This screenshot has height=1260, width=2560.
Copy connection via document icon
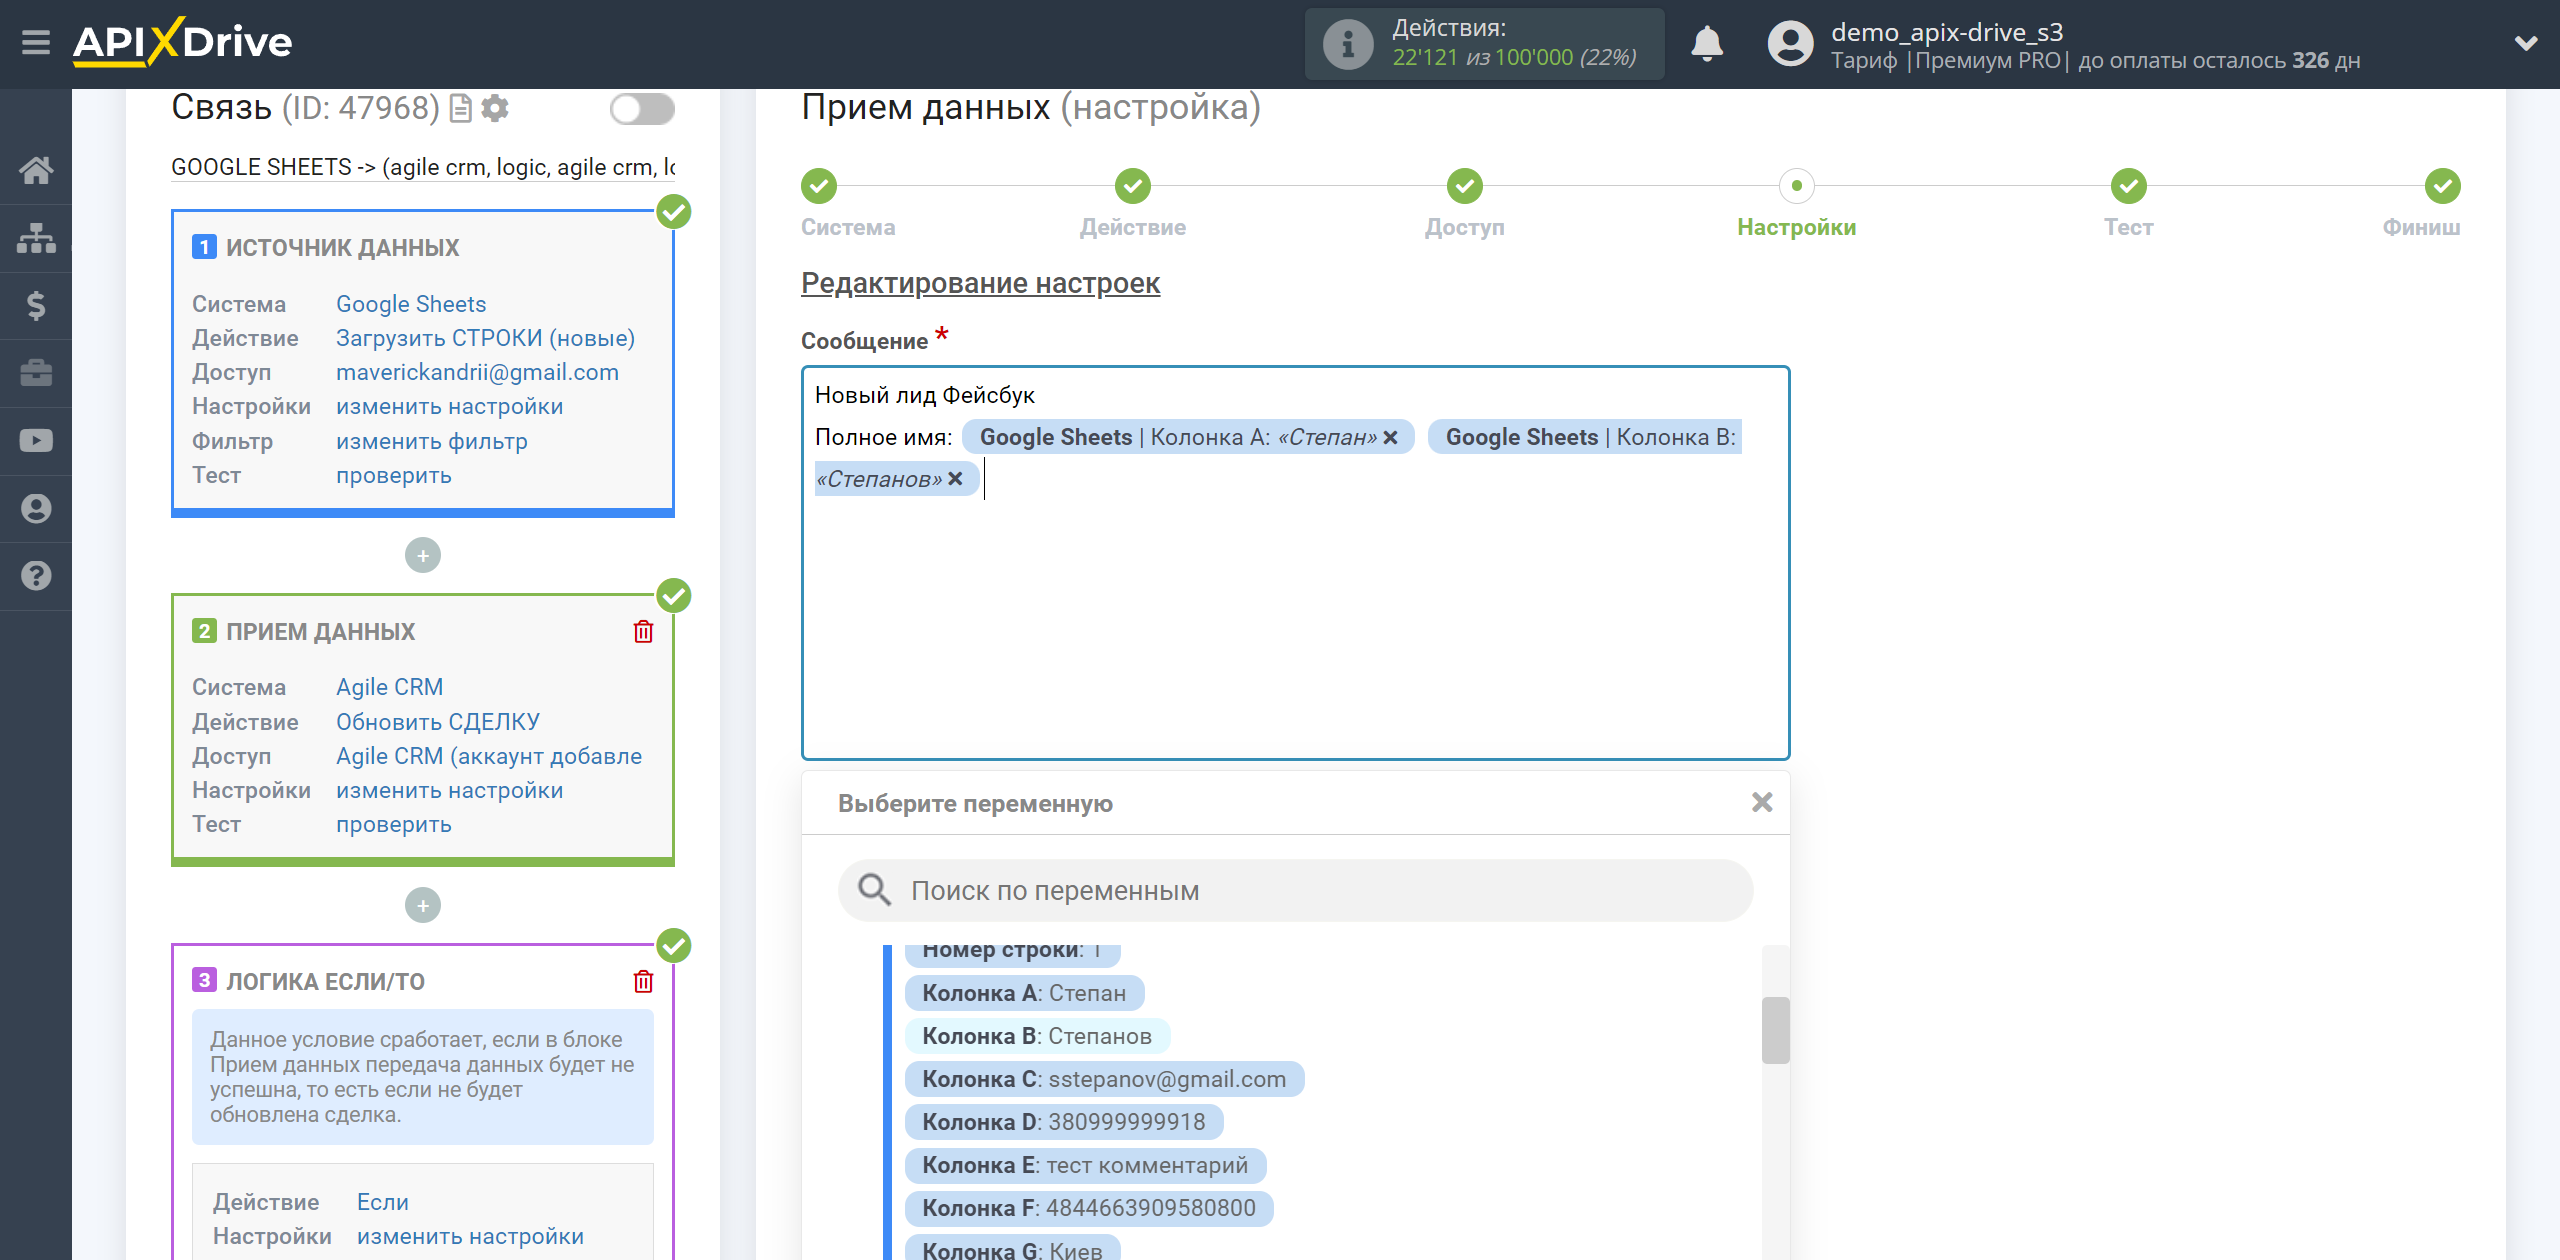click(x=460, y=108)
